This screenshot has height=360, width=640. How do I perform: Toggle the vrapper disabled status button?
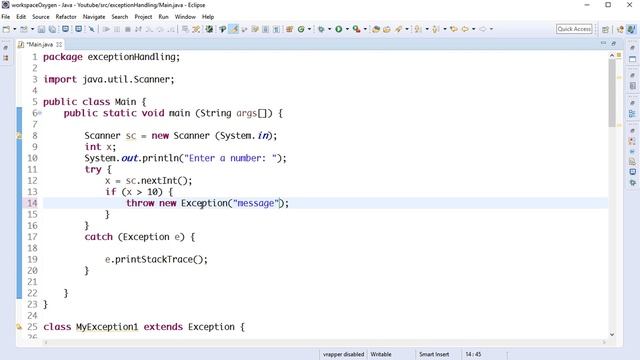click(x=343, y=354)
